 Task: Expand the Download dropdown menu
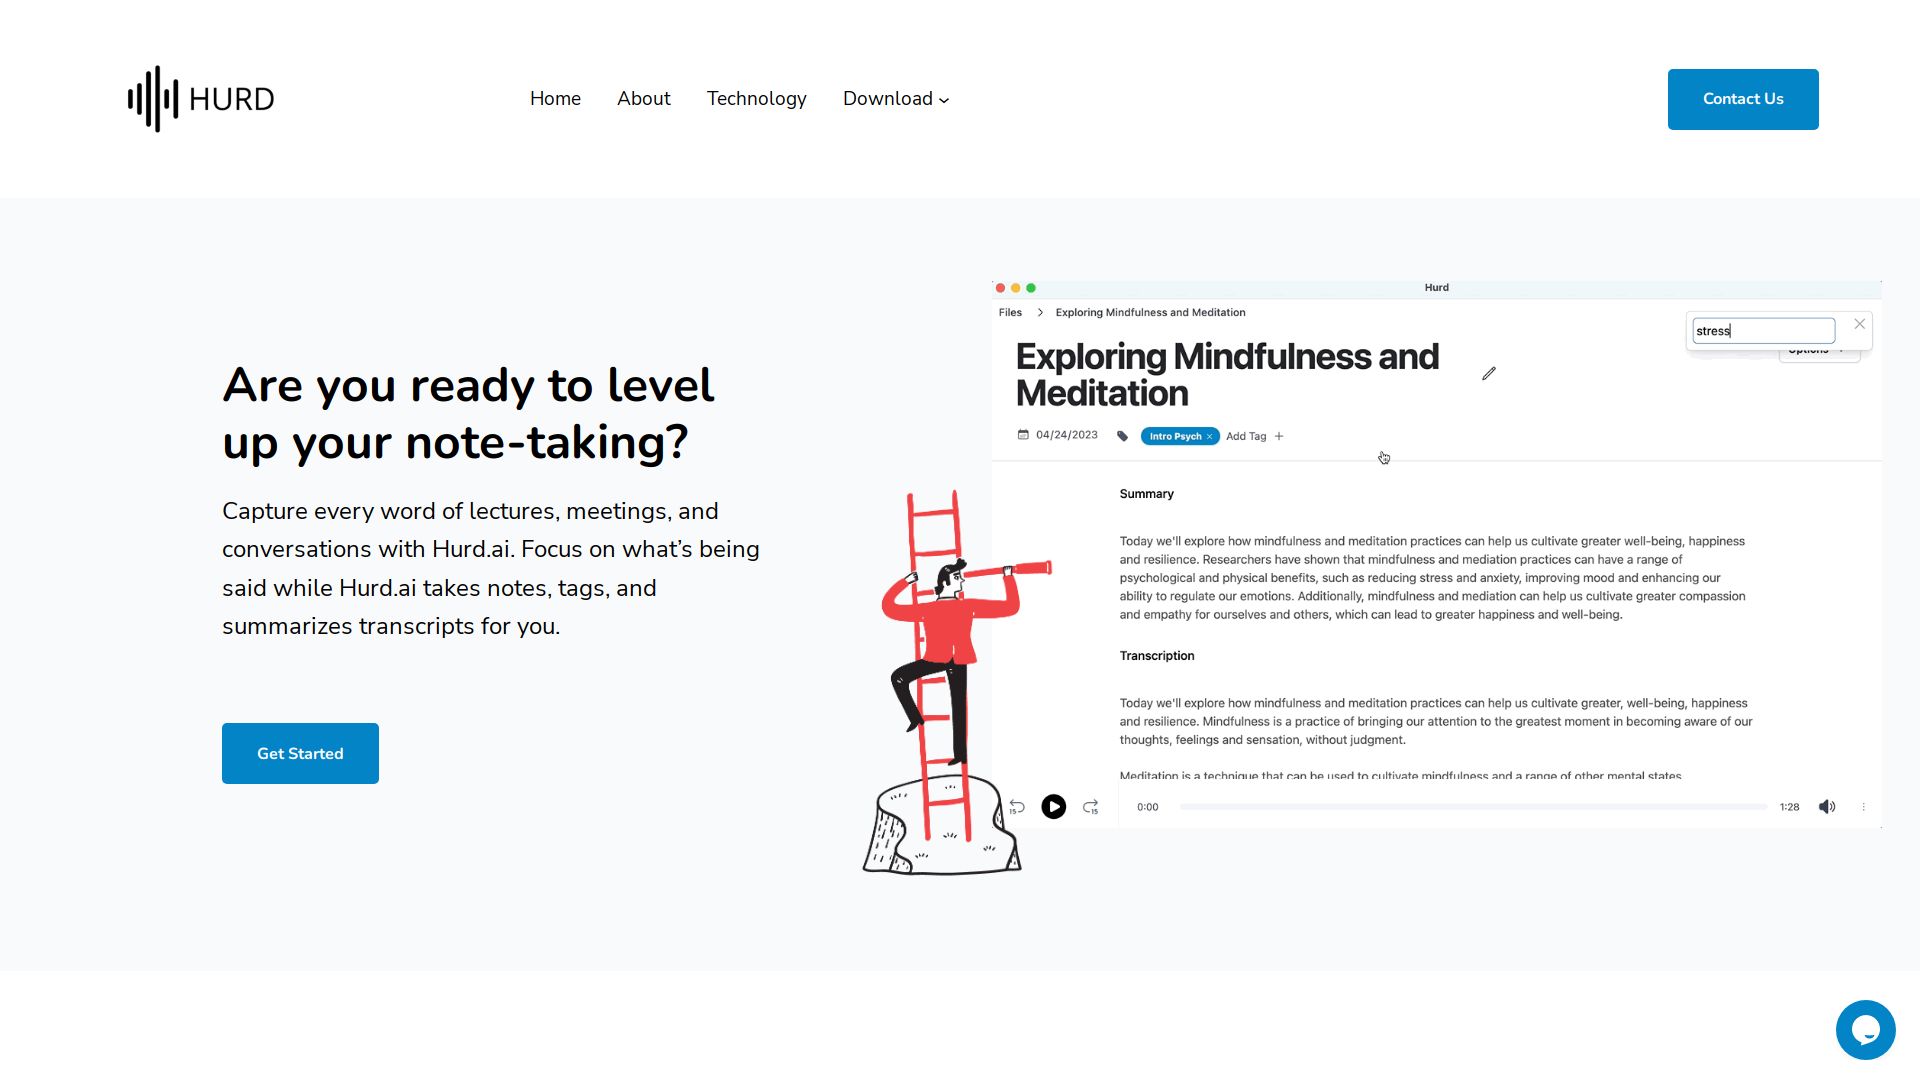(896, 99)
